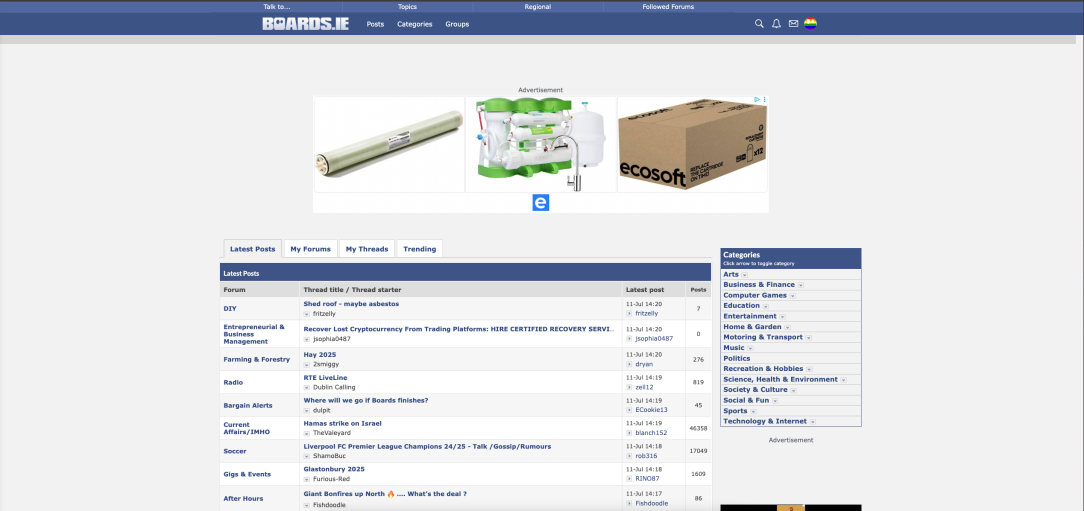
Task: Open the Followed Forums top menu
Action: [x=668, y=7]
